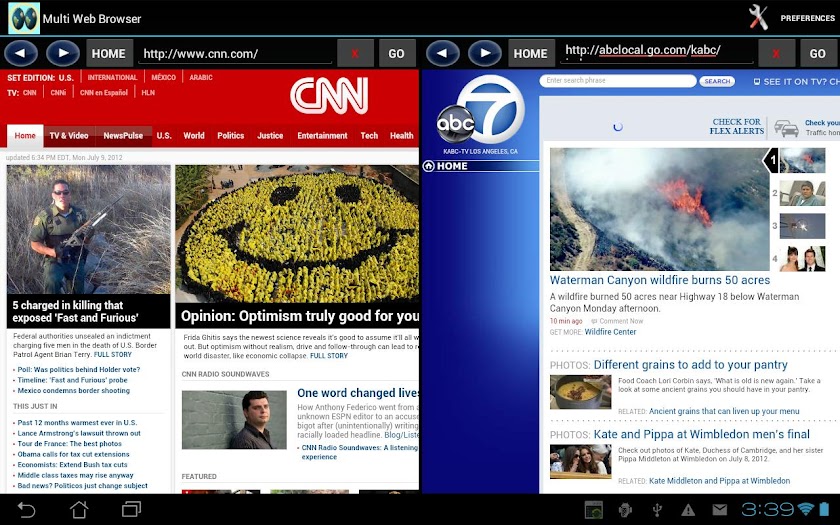Screen dimensions: 840x525
Task: Tap Android home button
Action: 79,509
